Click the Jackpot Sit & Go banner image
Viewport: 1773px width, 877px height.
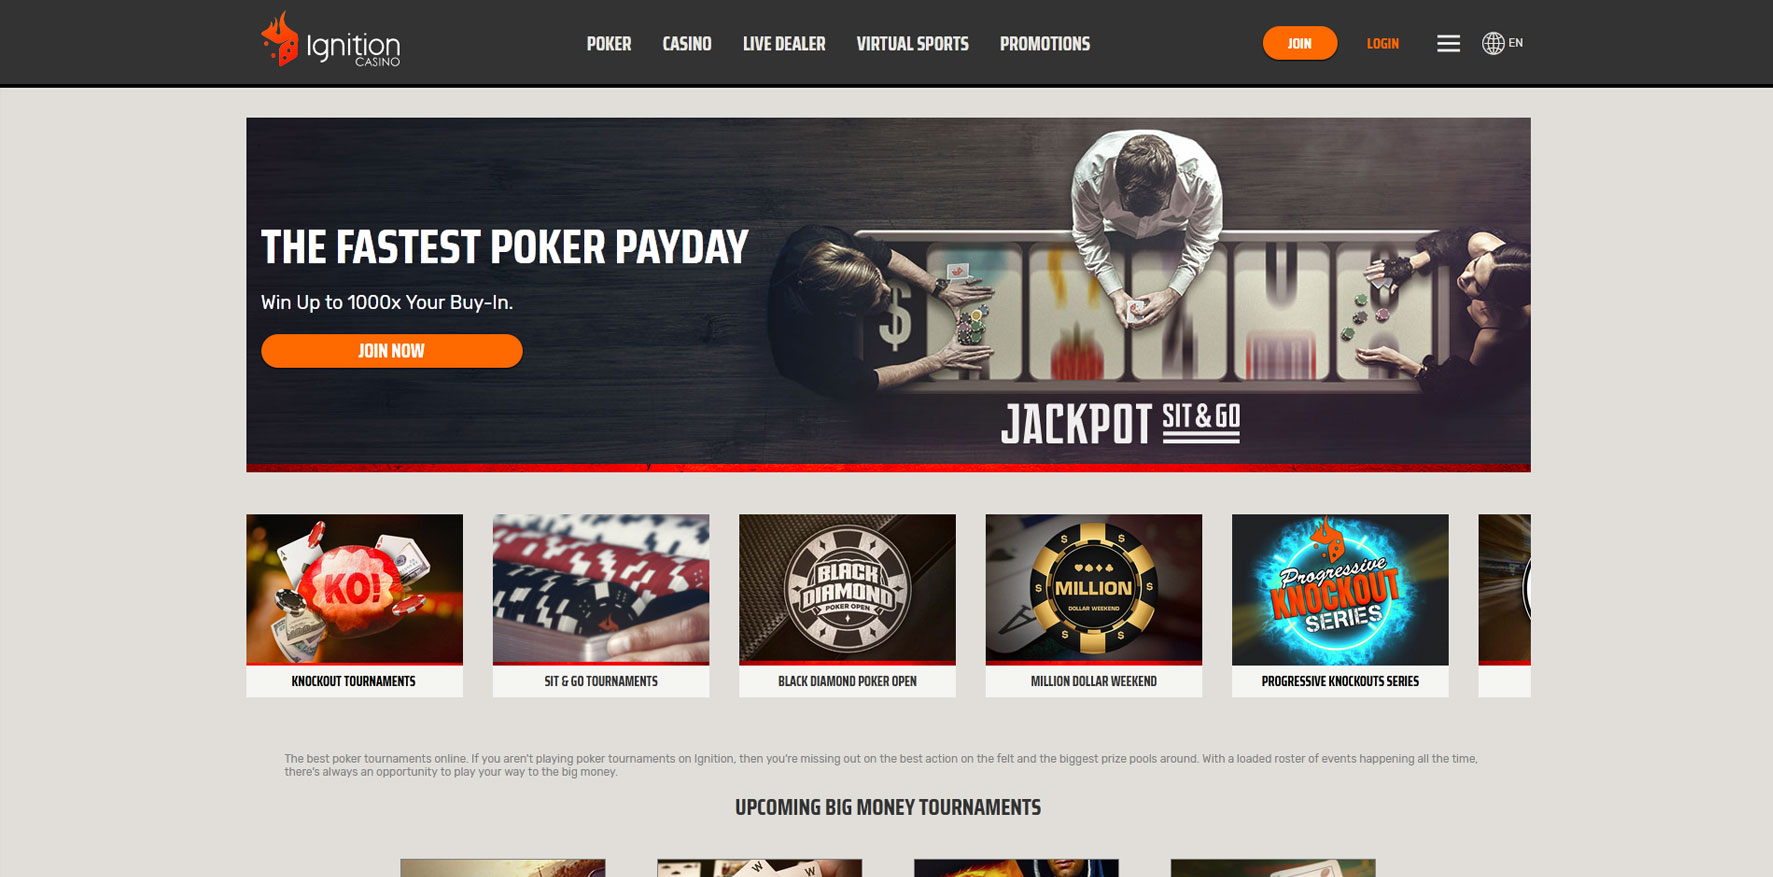click(888, 294)
